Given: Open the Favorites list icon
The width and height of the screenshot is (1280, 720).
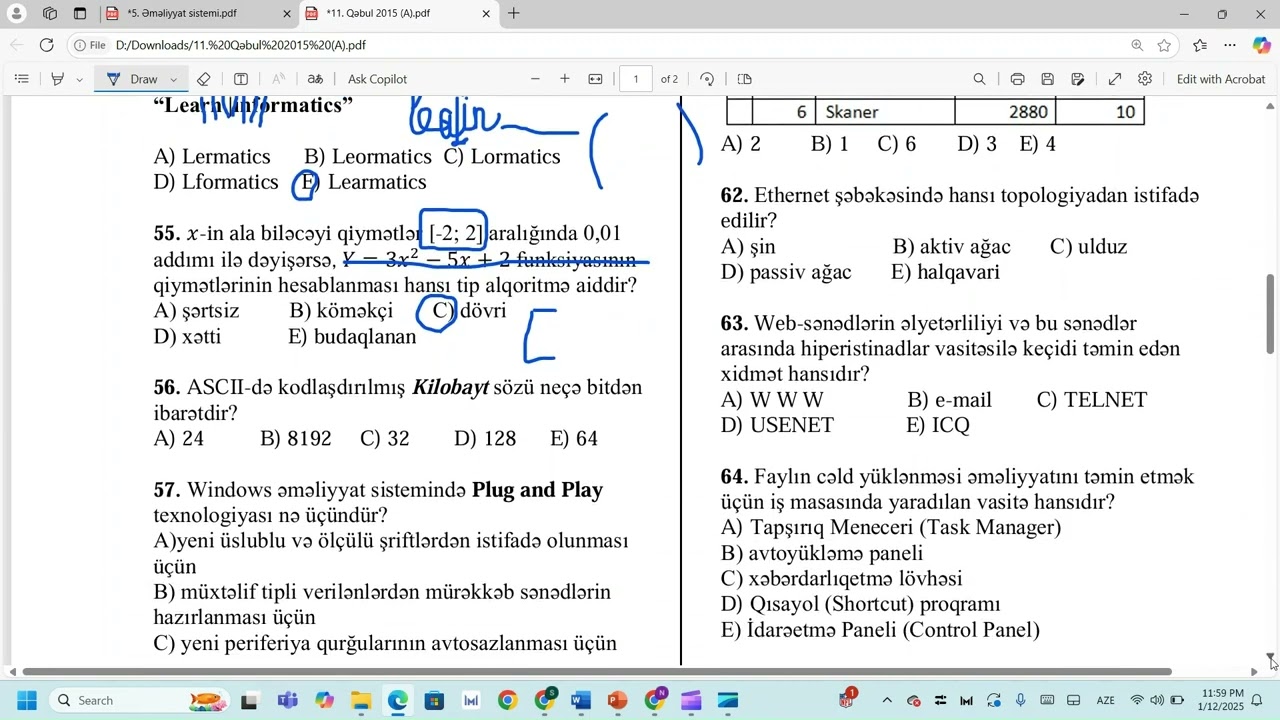Looking at the screenshot, I should [x=1200, y=45].
